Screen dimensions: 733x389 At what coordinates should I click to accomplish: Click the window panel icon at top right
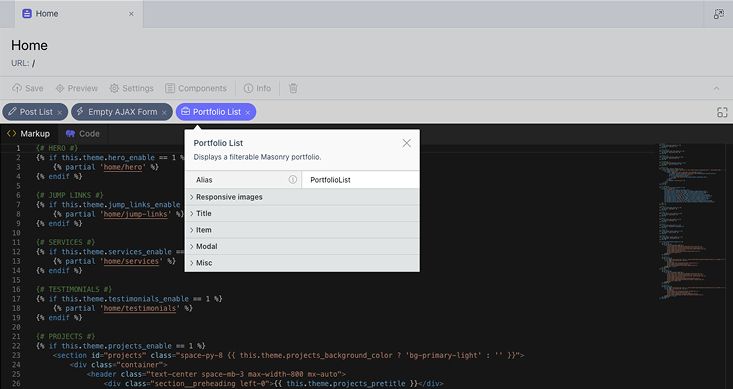coord(719,14)
